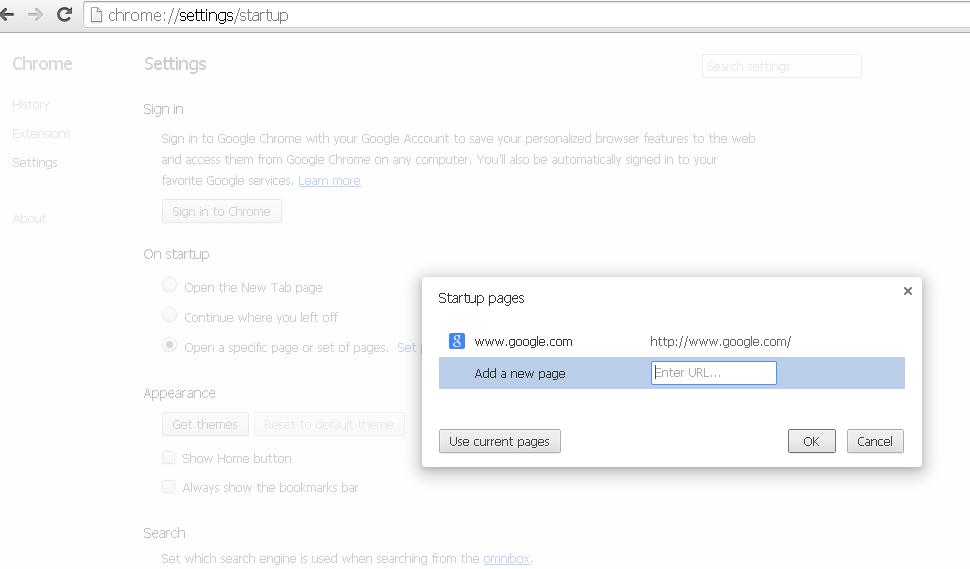
Task: Click the browser forward arrow
Action: pyautogui.click(x=35, y=14)
